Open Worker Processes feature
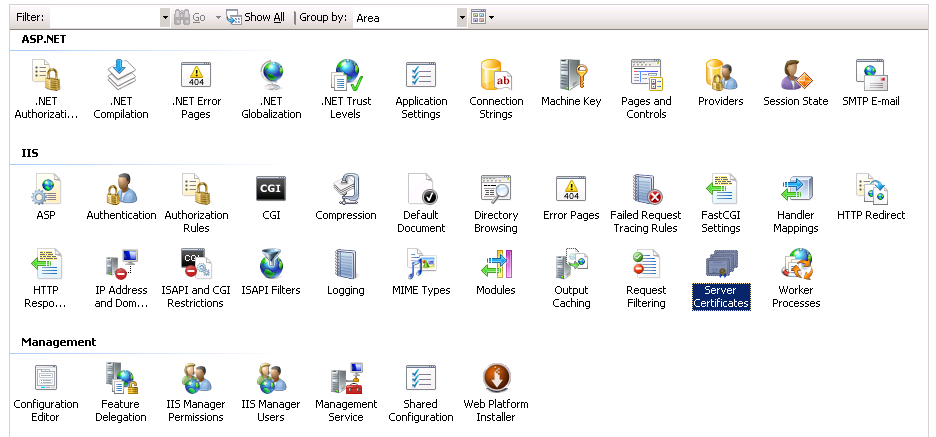 tap(796, 279)
